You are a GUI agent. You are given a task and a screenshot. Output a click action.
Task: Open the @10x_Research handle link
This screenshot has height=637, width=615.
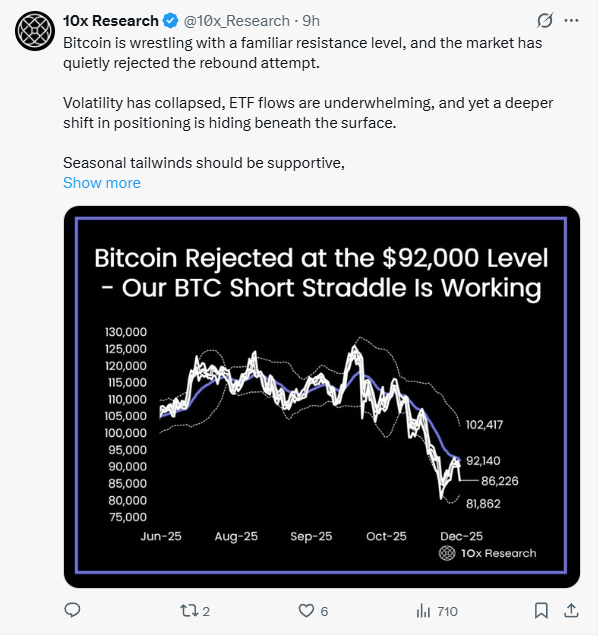232,20
